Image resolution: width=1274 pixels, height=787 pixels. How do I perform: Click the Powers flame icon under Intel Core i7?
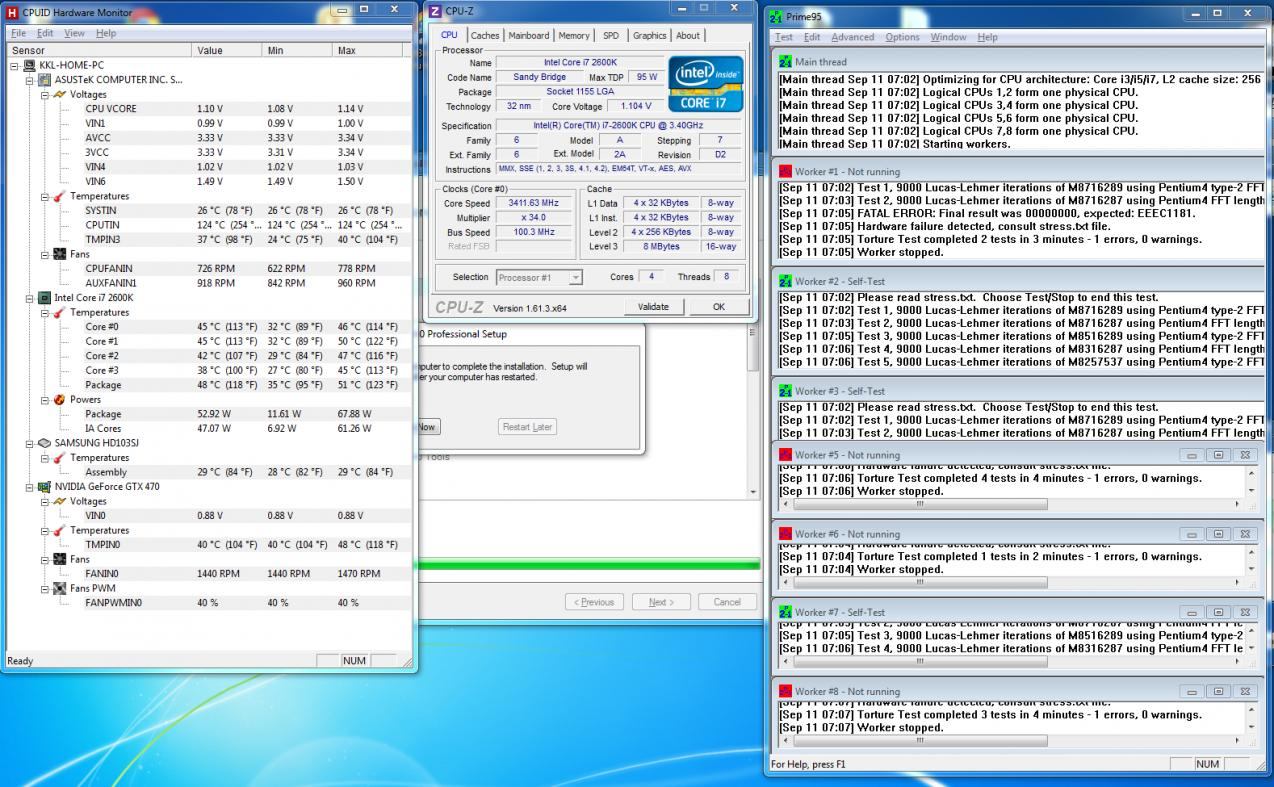[60, 400]
